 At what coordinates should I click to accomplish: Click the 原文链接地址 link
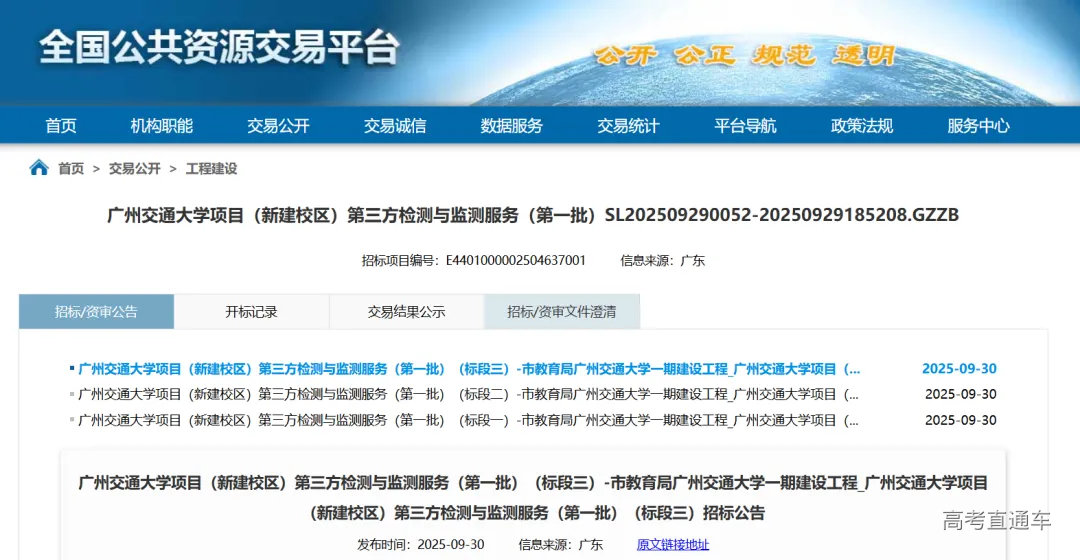pos(673,545)
